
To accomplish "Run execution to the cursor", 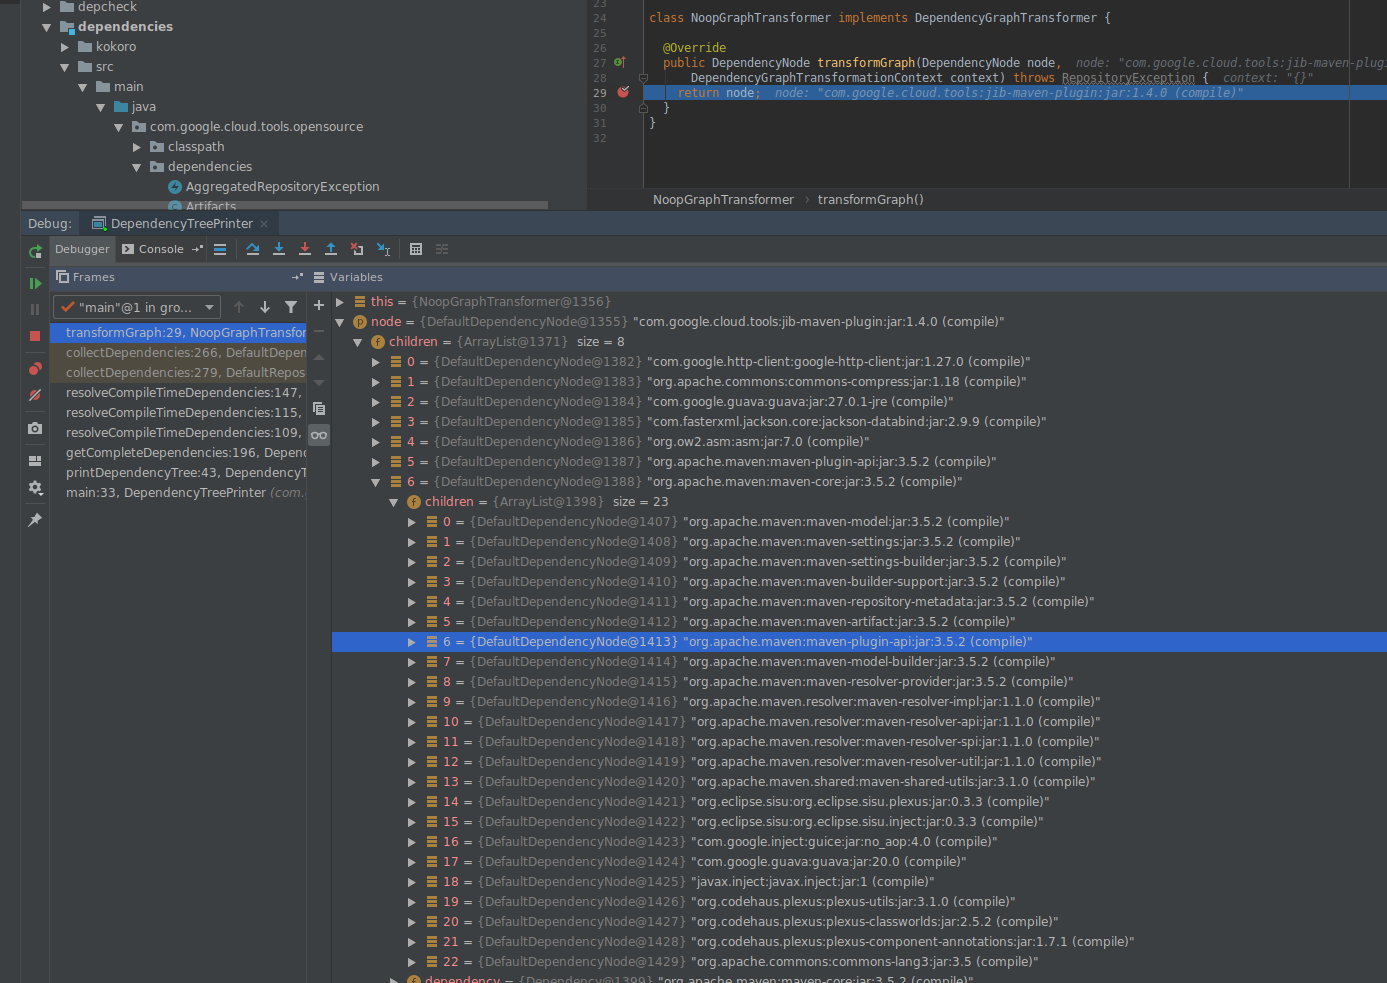I will click(x=383, y=249).
